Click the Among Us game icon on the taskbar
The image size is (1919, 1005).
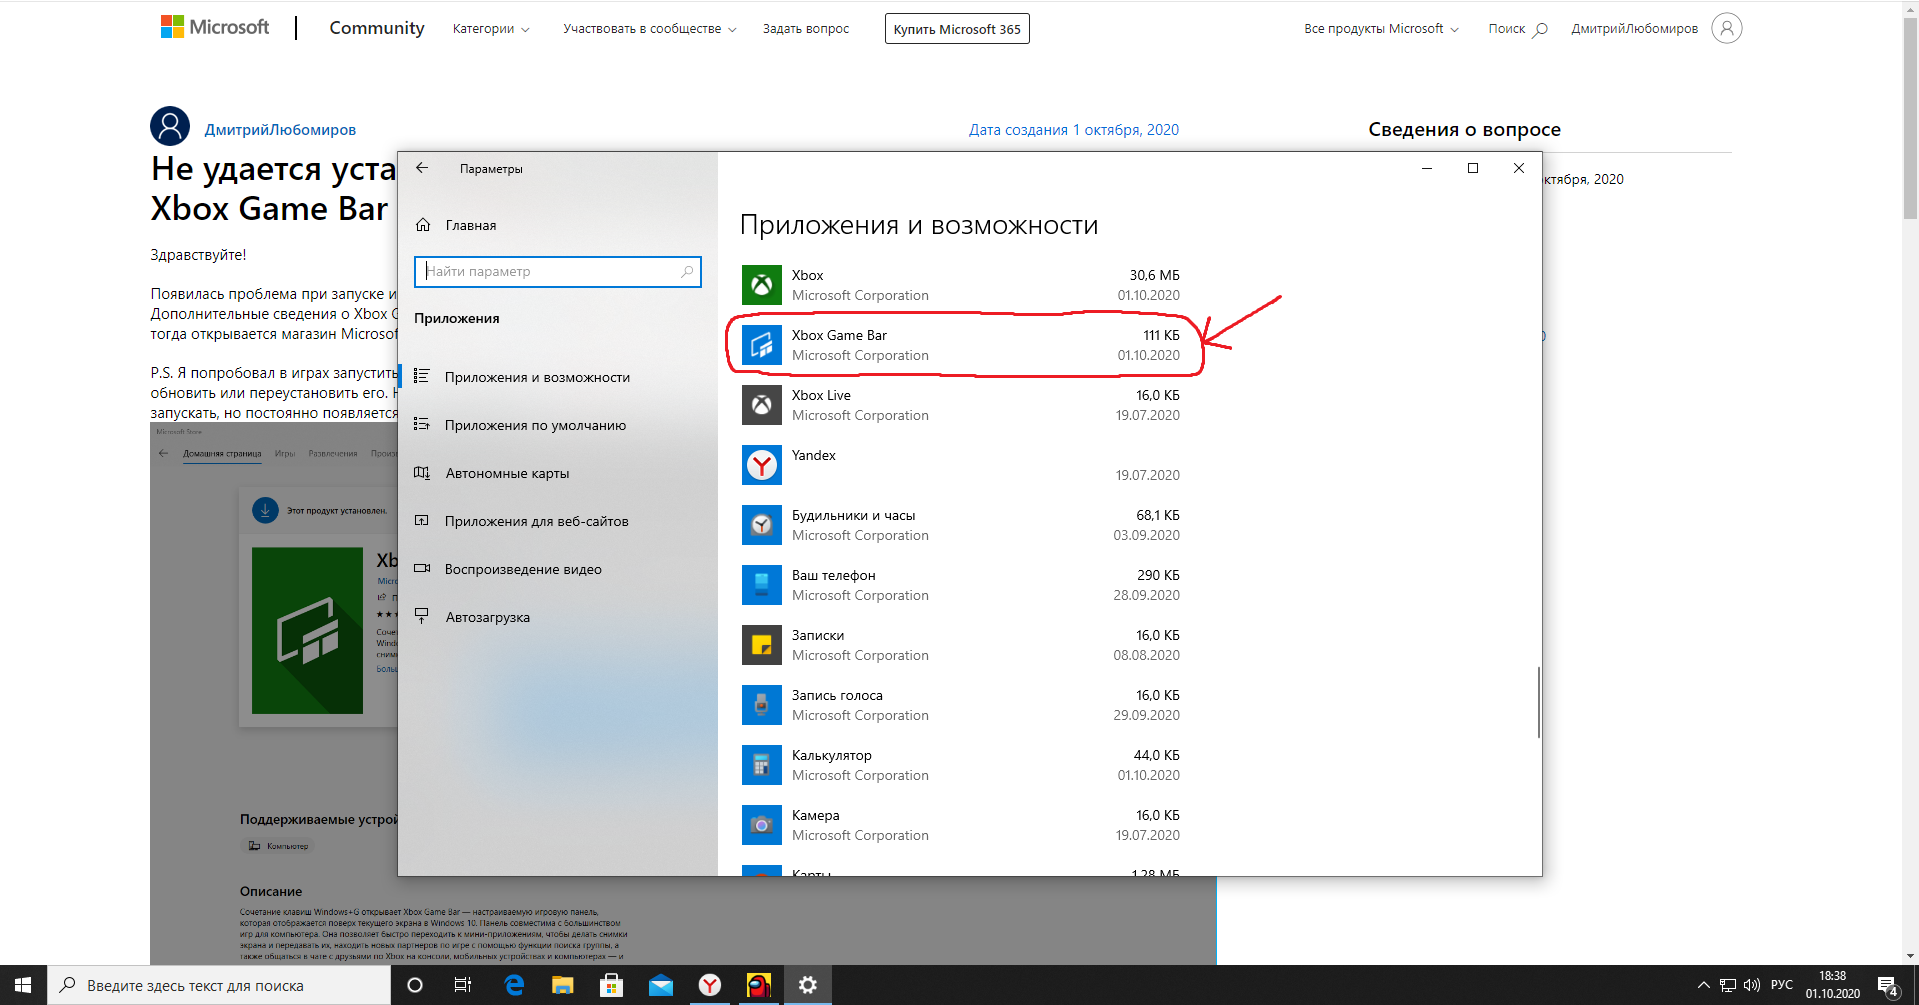tap(759, 985)
